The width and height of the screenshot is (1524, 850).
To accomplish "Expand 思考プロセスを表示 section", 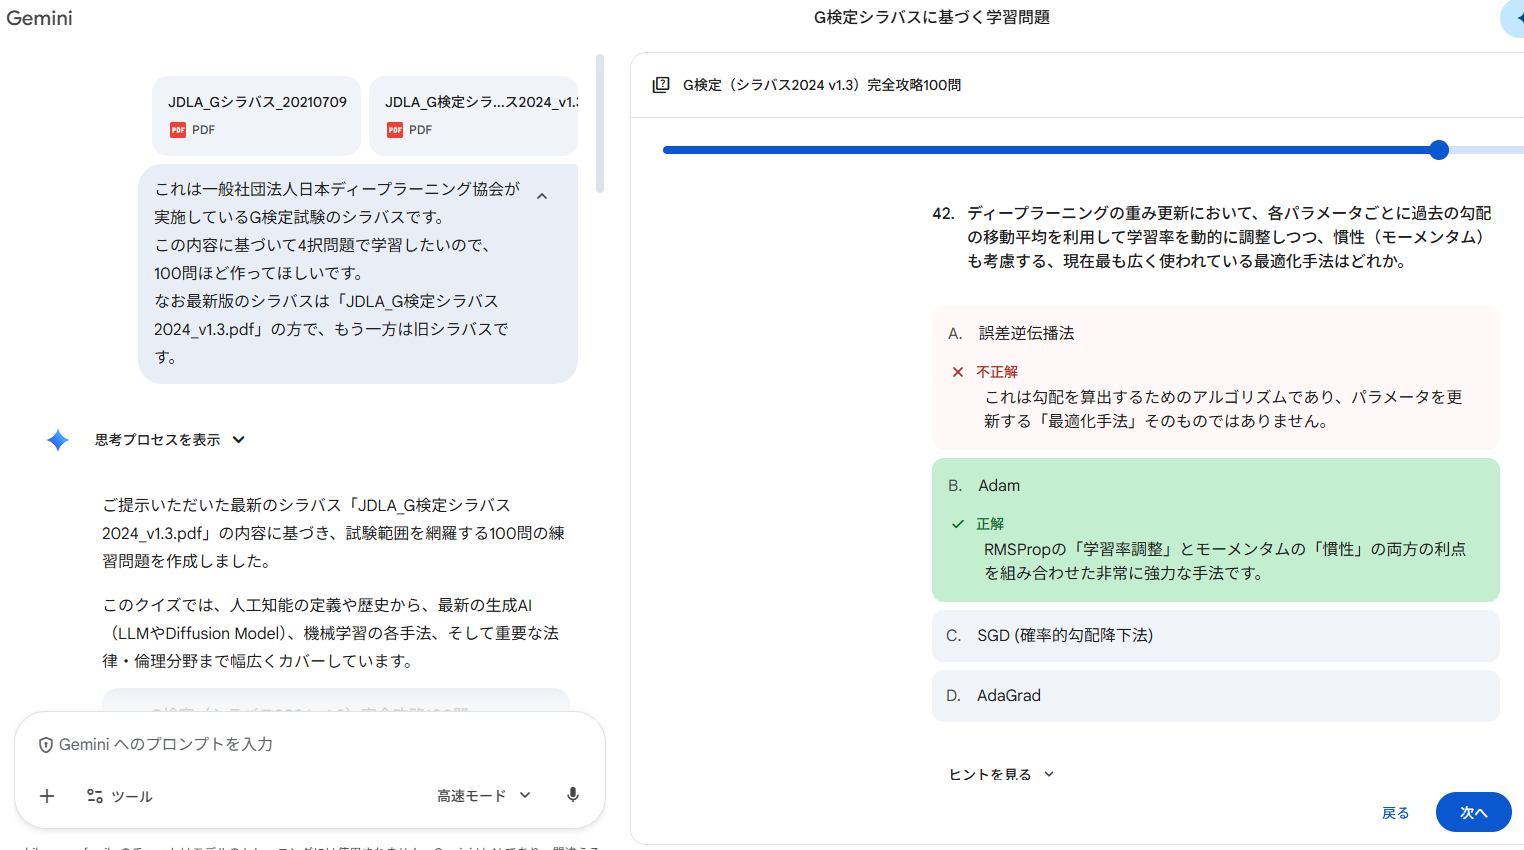I will click(x=170, y=440).
